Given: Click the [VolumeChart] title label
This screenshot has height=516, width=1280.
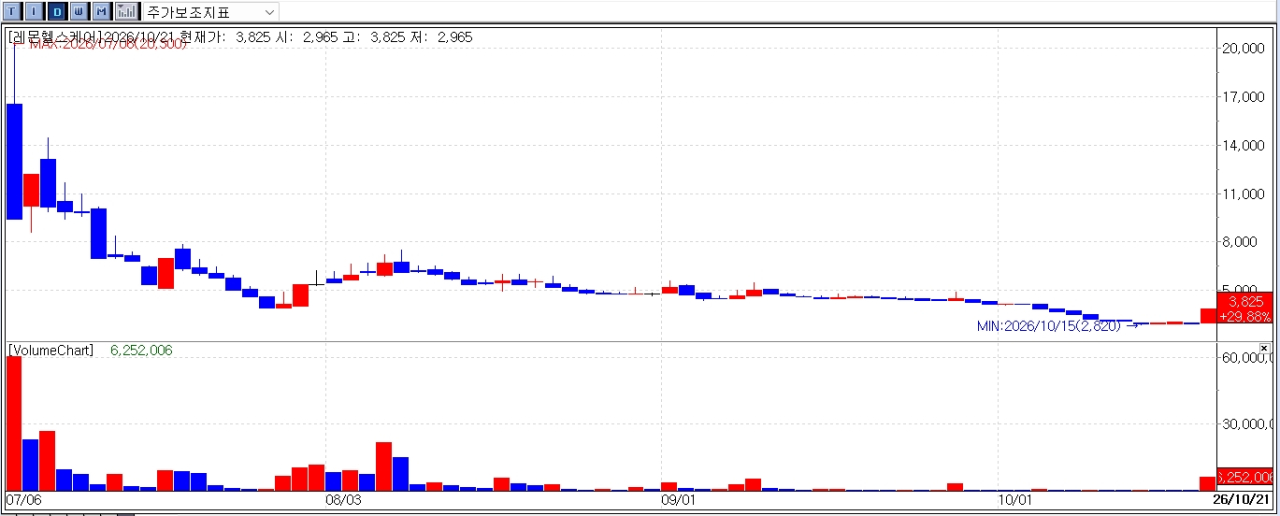Looking at the screenshot, I should (51, 350).
